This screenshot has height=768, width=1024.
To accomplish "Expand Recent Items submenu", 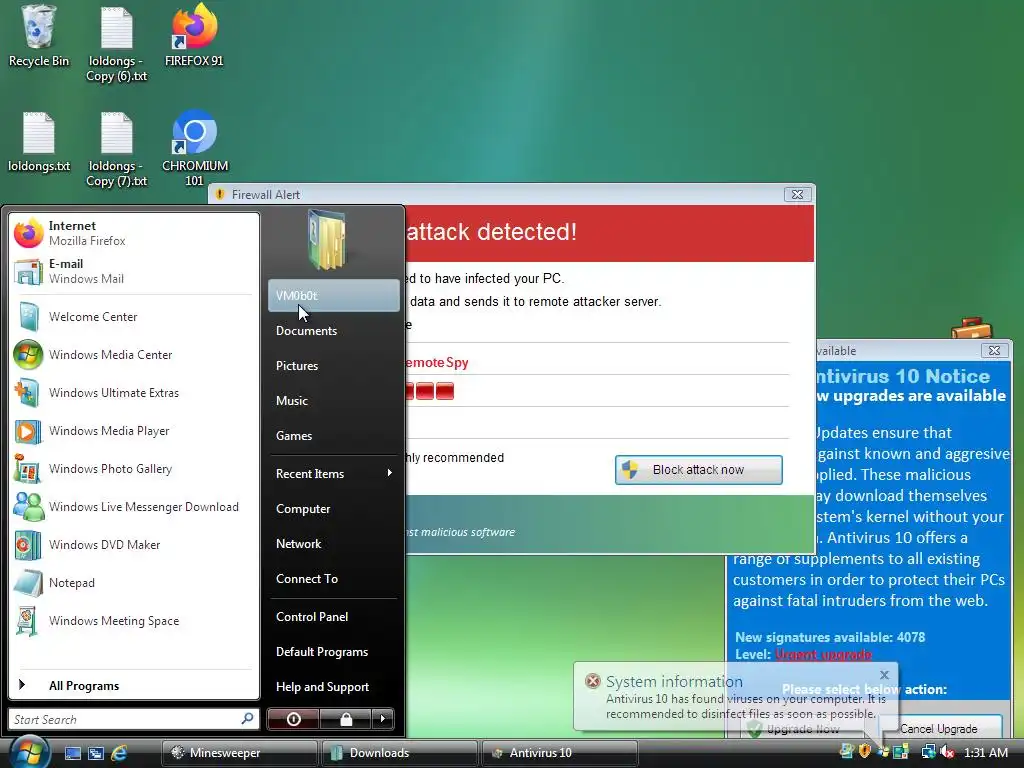I will (x=333, y=473).
